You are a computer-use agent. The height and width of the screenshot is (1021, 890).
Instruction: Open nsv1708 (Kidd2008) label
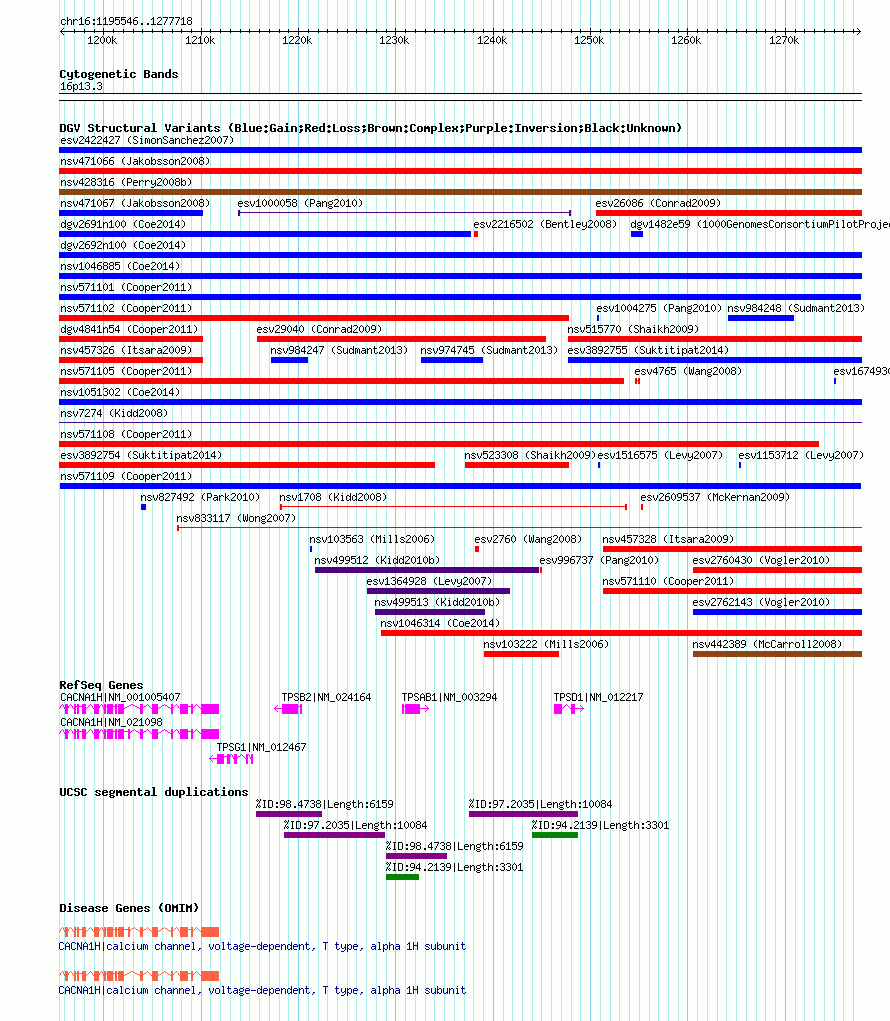333,497
